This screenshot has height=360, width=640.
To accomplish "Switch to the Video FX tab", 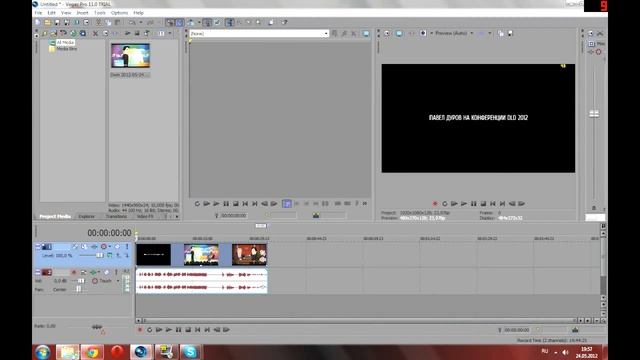I will (x=145, y=216).
